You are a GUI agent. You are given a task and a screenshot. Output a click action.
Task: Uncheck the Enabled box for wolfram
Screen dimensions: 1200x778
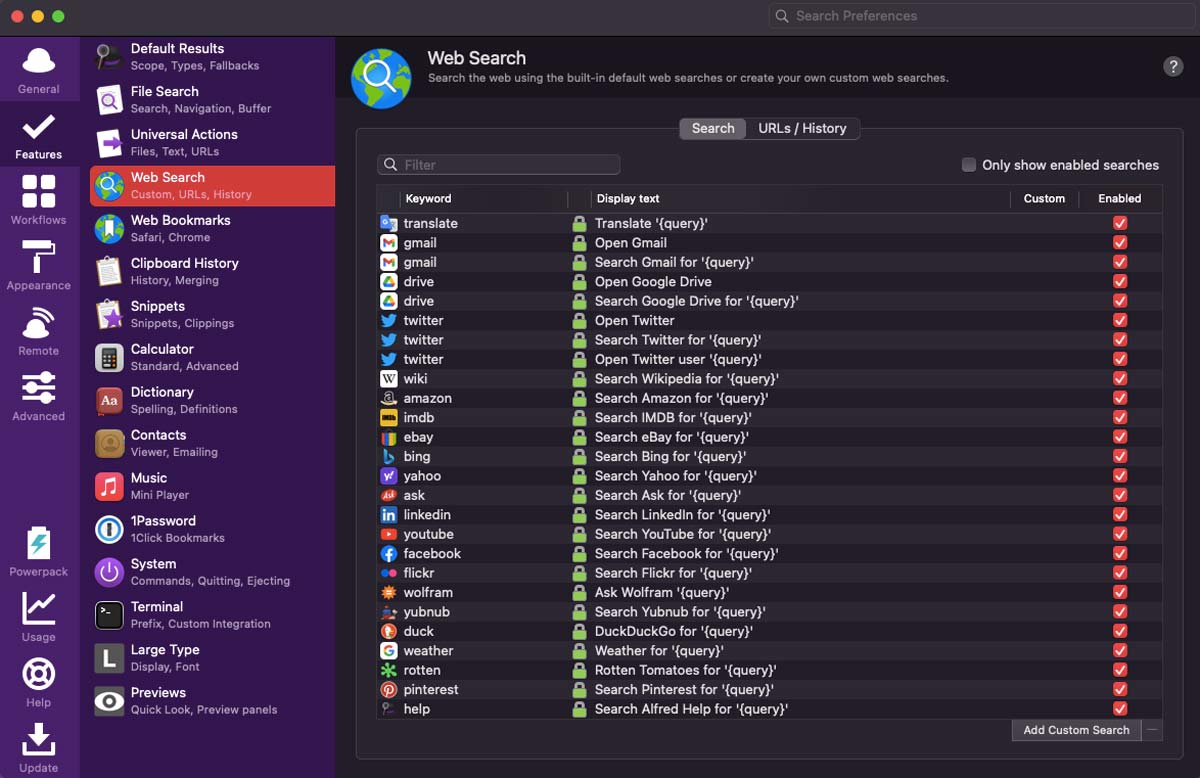point(1120,592)
